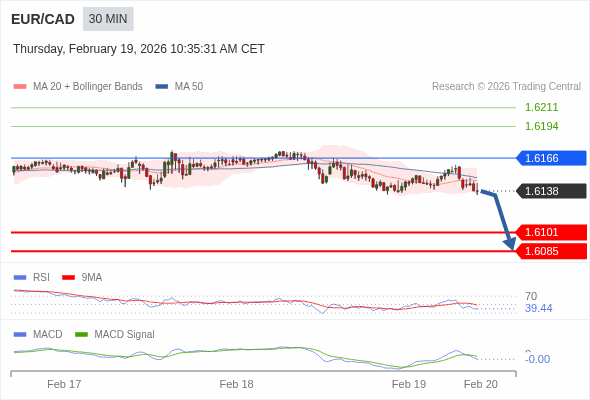Click the Feb 19 date axis label
Screen dimensions: 590x400
[409, 384]
